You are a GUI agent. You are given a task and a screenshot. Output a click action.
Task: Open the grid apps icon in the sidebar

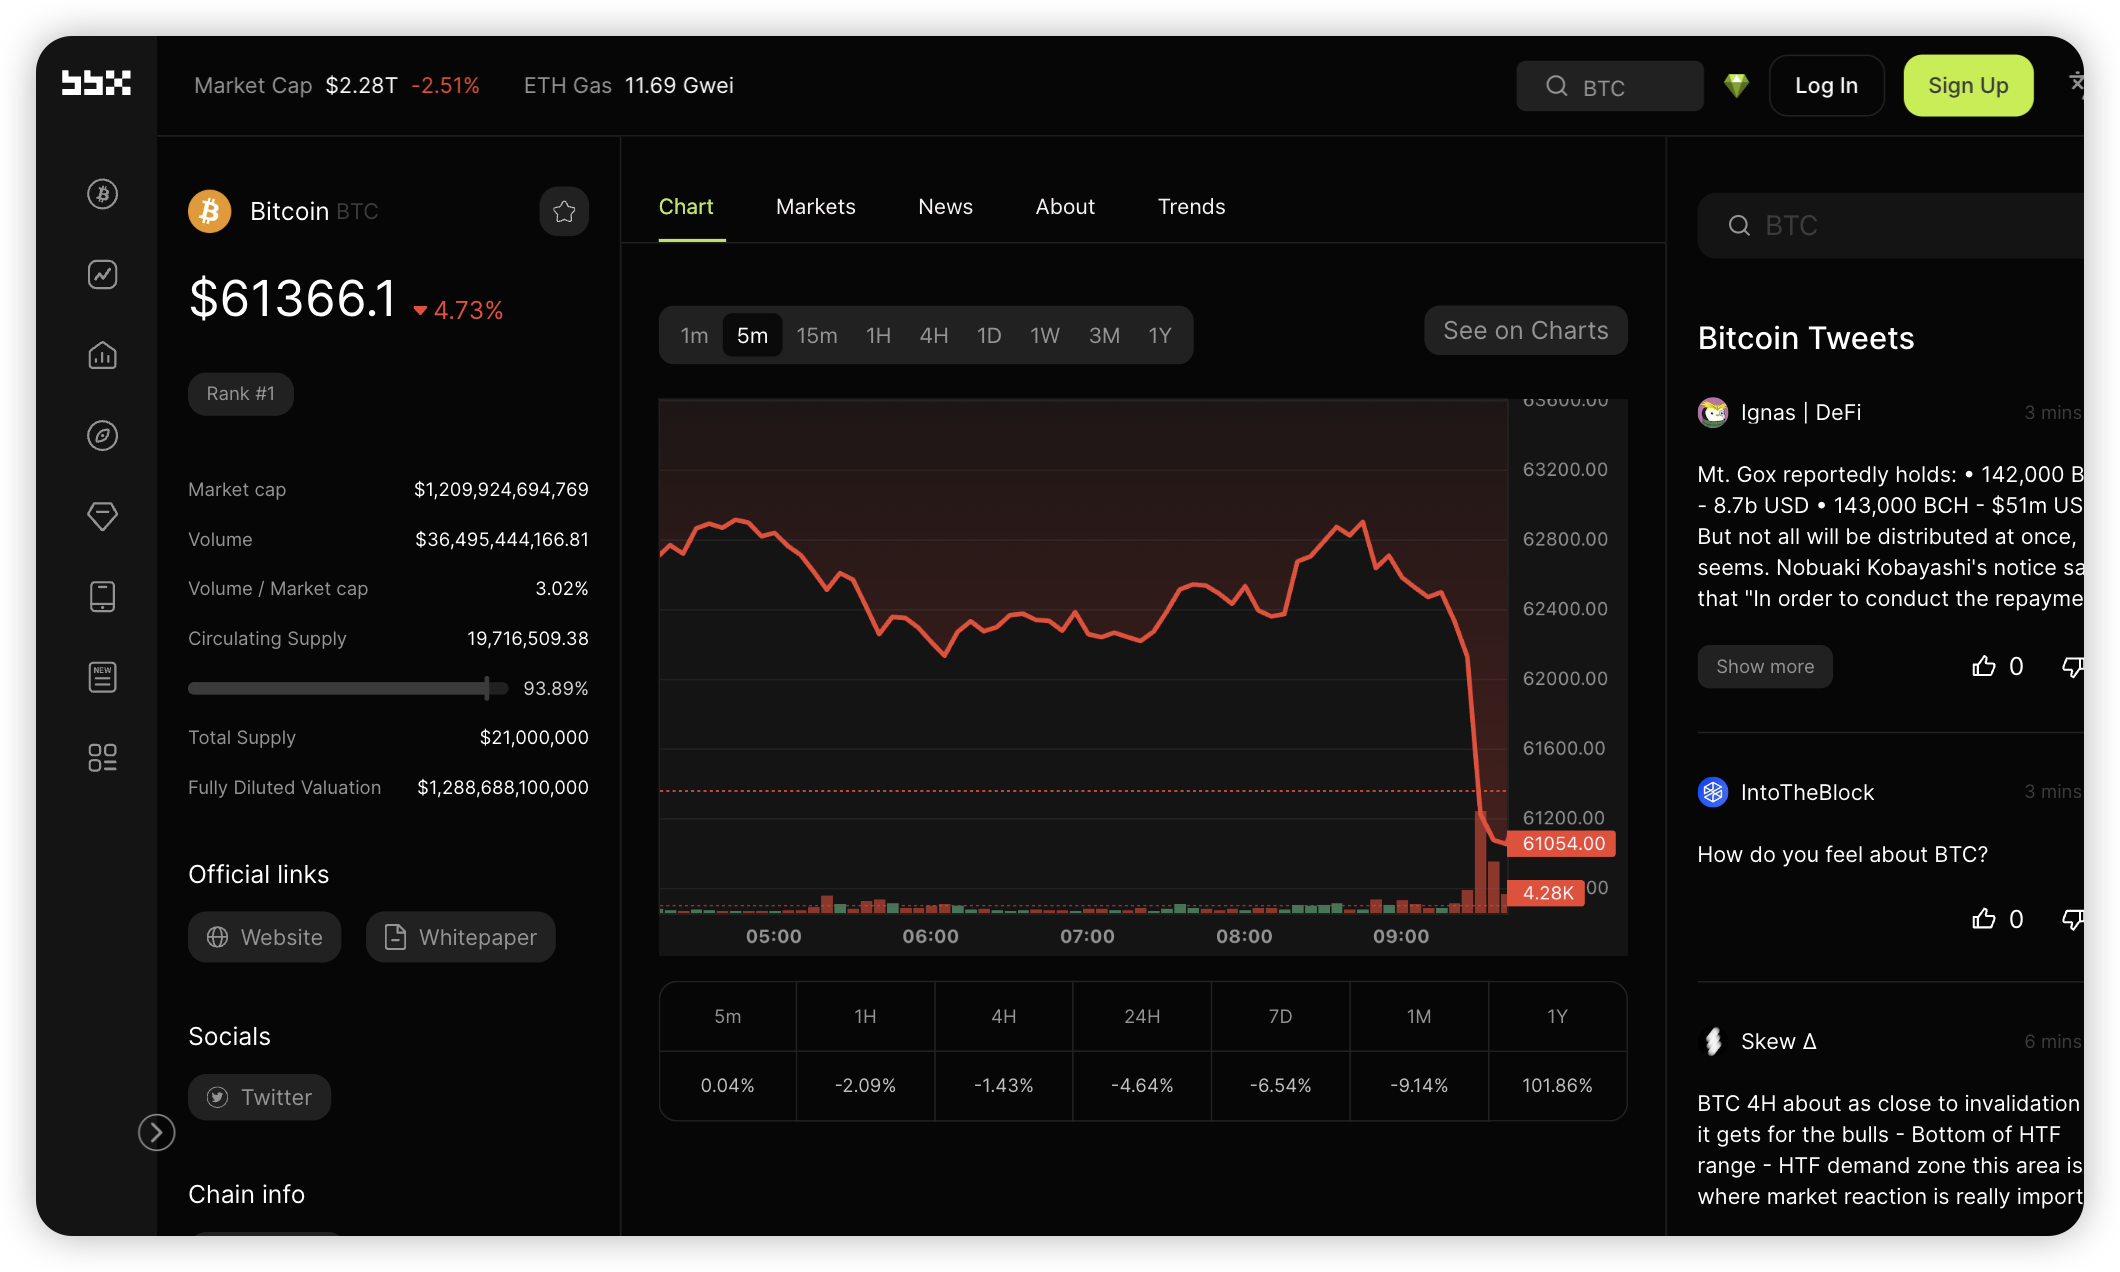tap(102, 758)
